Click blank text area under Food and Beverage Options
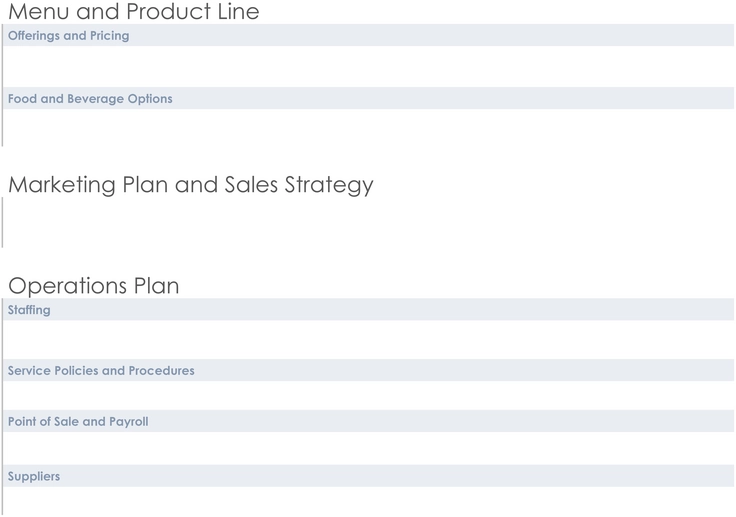Viewport: 736px width, 517px height. tap(368, 128)
